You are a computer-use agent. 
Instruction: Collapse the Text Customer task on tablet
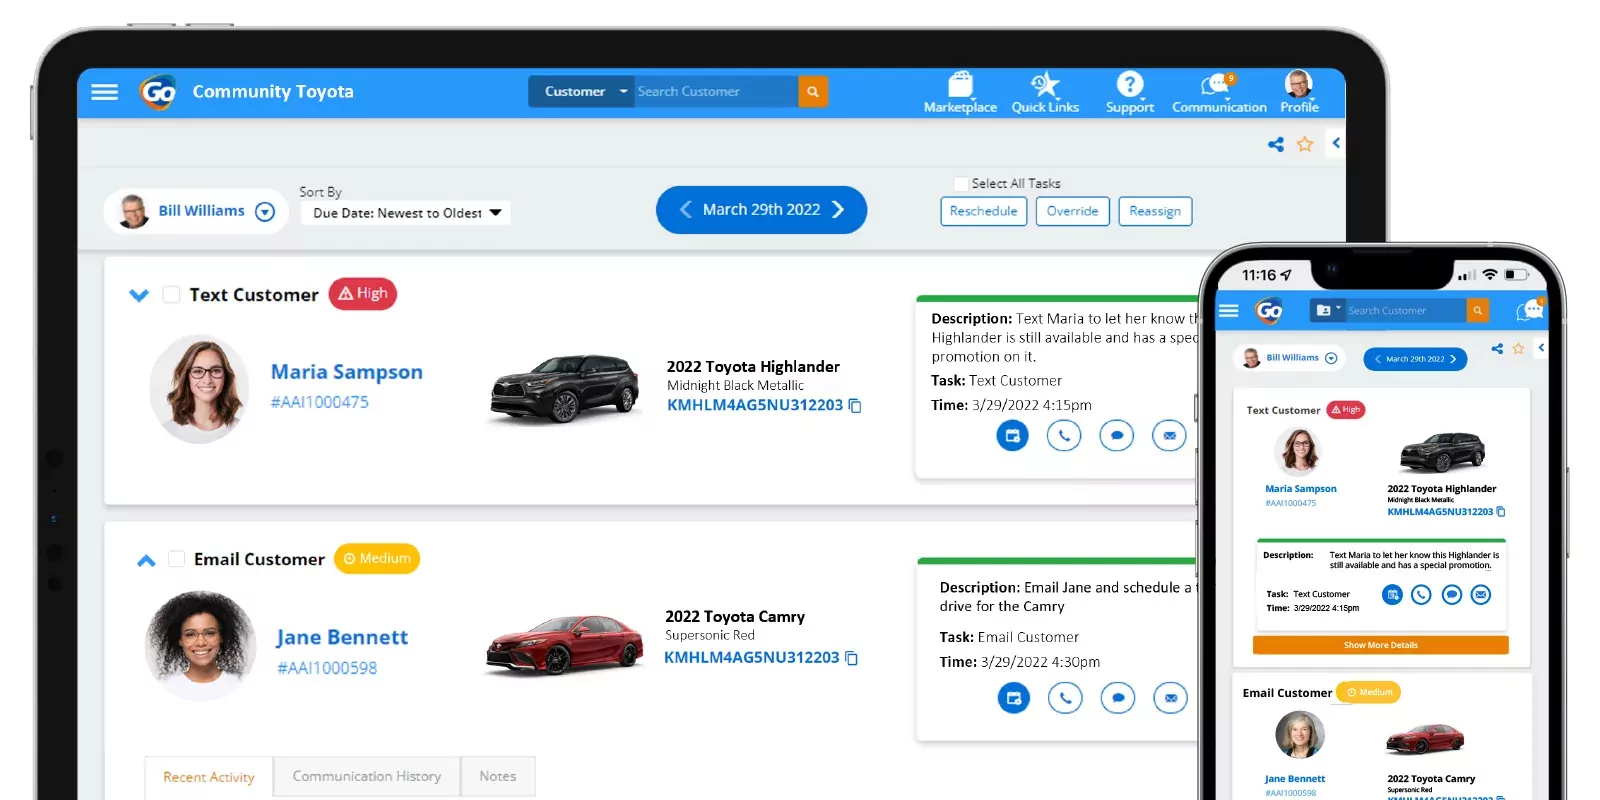point(139,295)
